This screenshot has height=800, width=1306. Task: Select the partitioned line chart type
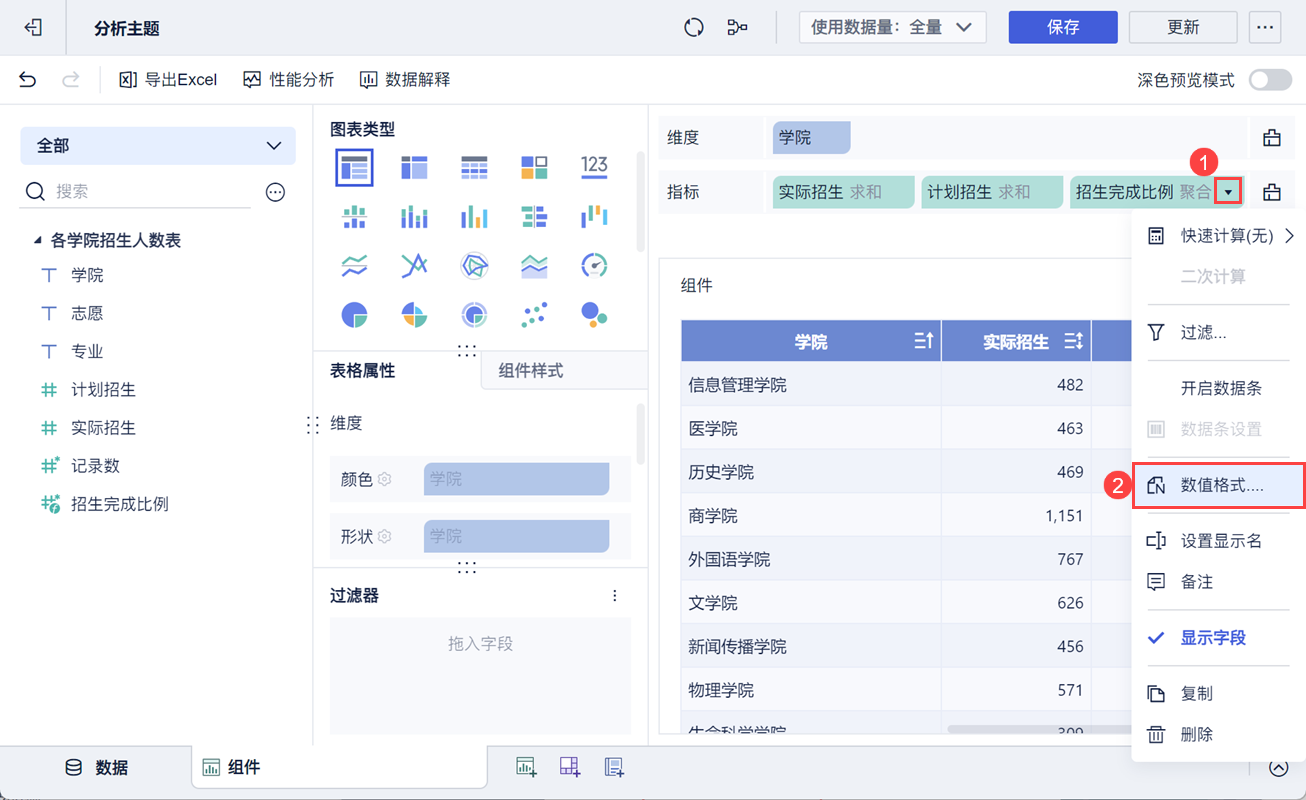coord(355,266)
